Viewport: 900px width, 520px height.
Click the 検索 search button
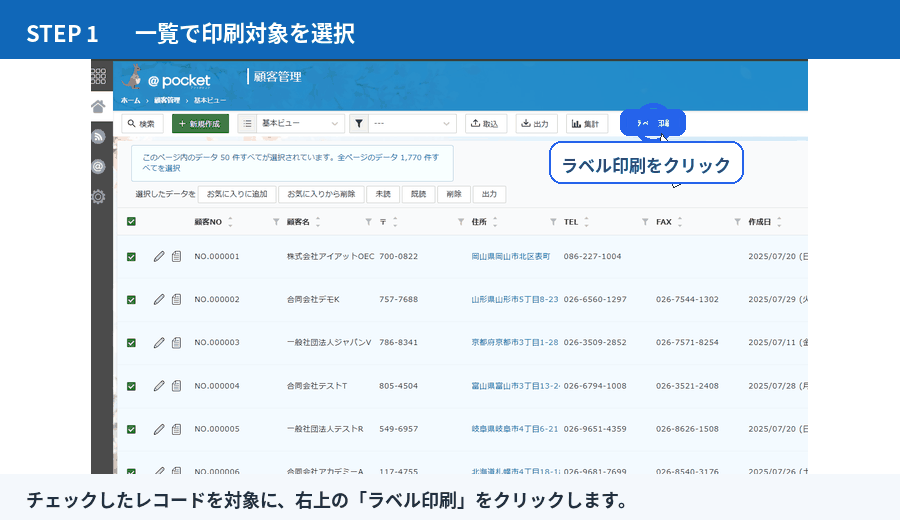[x=142, y=123]
